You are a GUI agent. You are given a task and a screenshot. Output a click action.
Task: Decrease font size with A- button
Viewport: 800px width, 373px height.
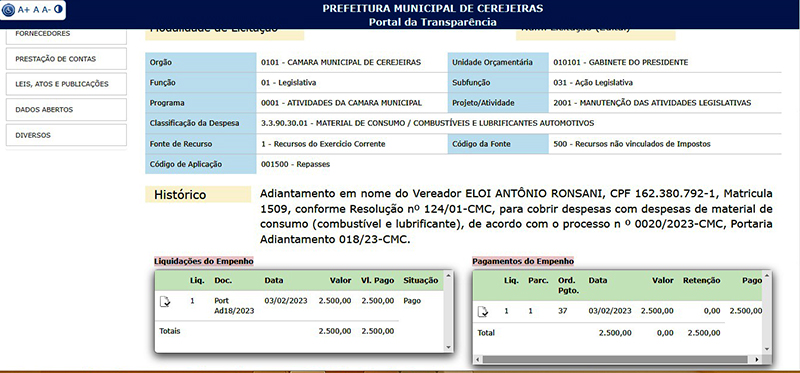pyautogui.click(x=46, y=9)
